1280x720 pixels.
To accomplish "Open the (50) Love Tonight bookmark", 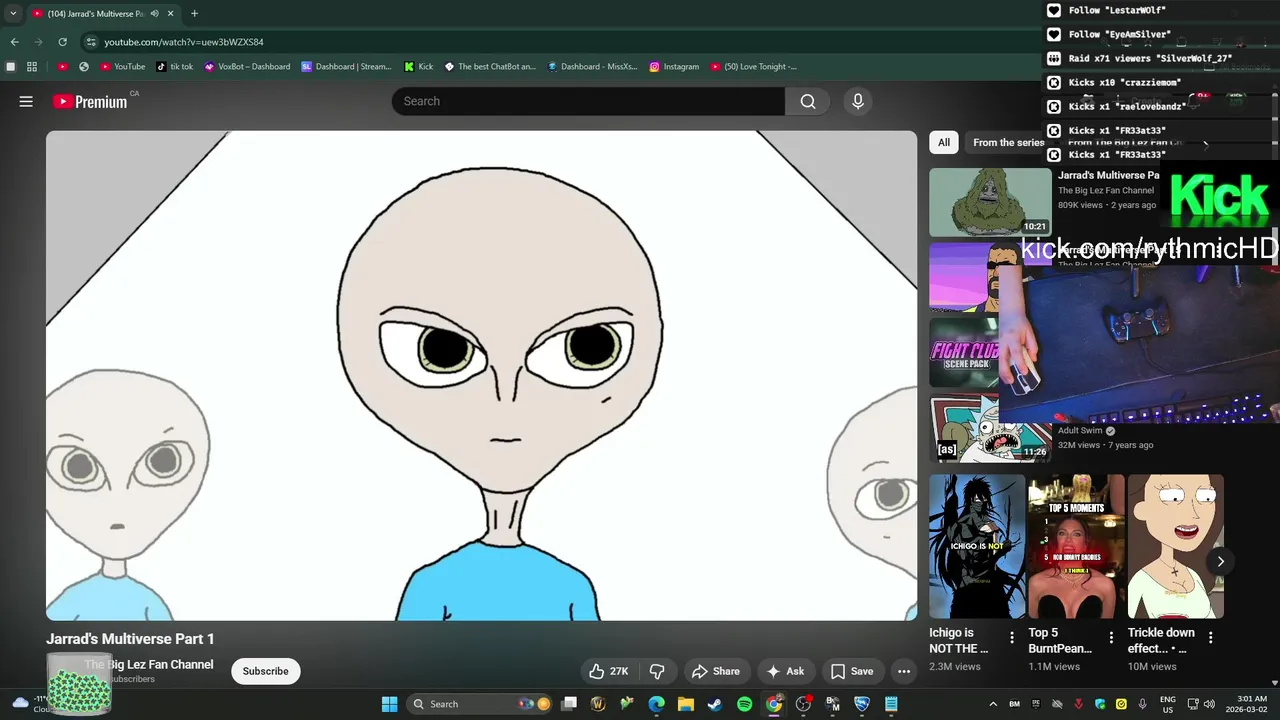I will coord(754,67).
